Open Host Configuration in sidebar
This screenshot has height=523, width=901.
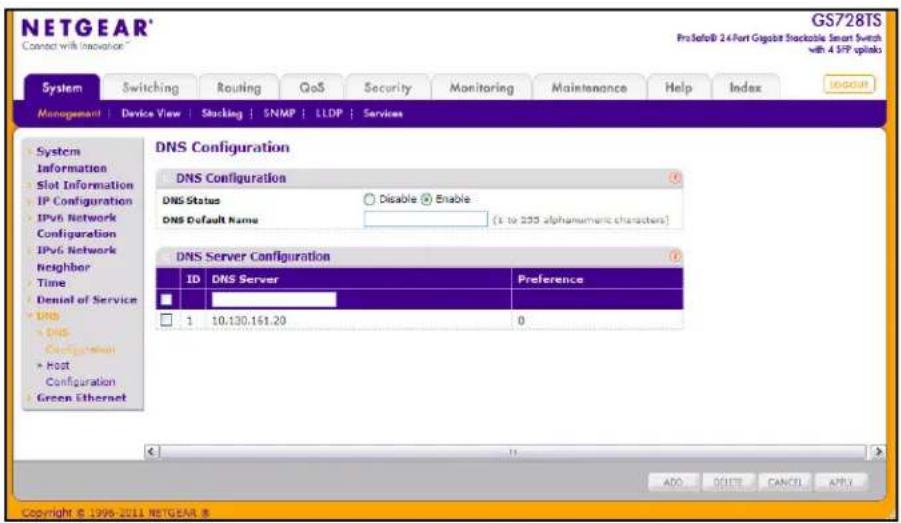[80, 374]
